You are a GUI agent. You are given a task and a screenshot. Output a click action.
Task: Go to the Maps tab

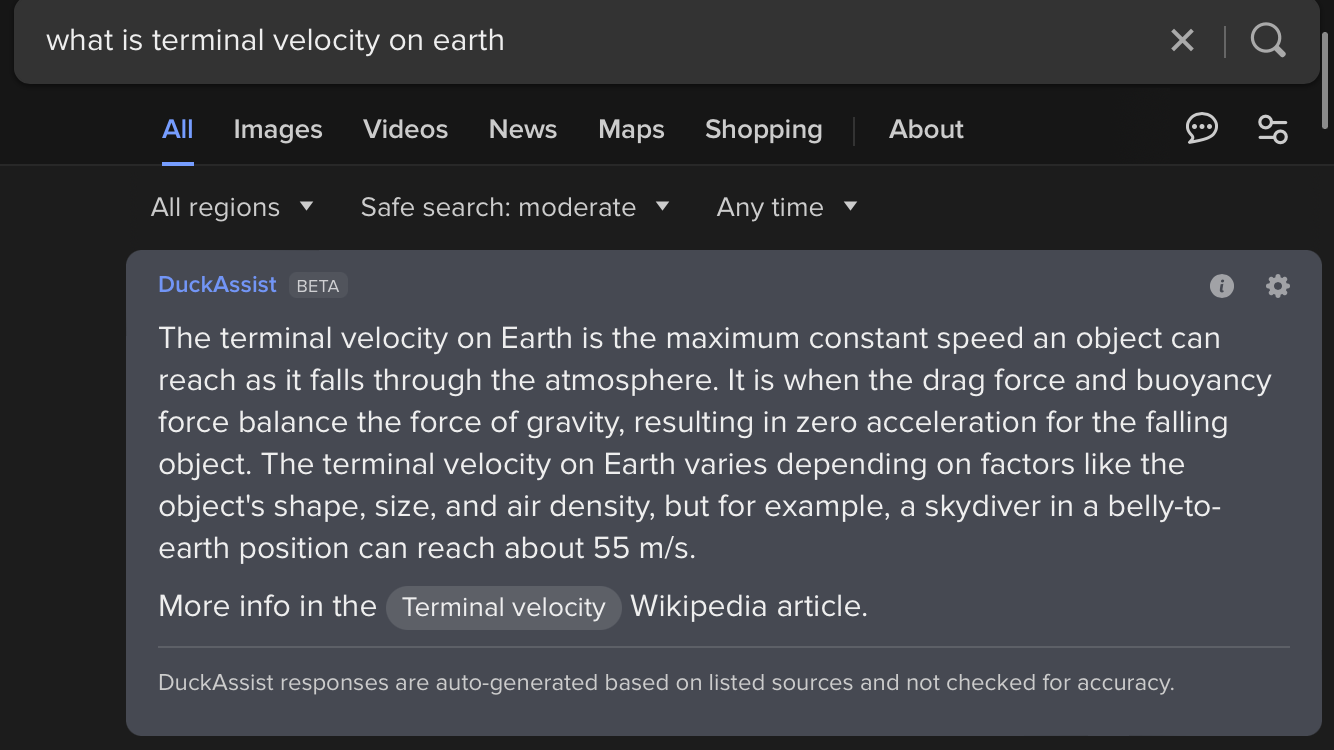point(631,129)
